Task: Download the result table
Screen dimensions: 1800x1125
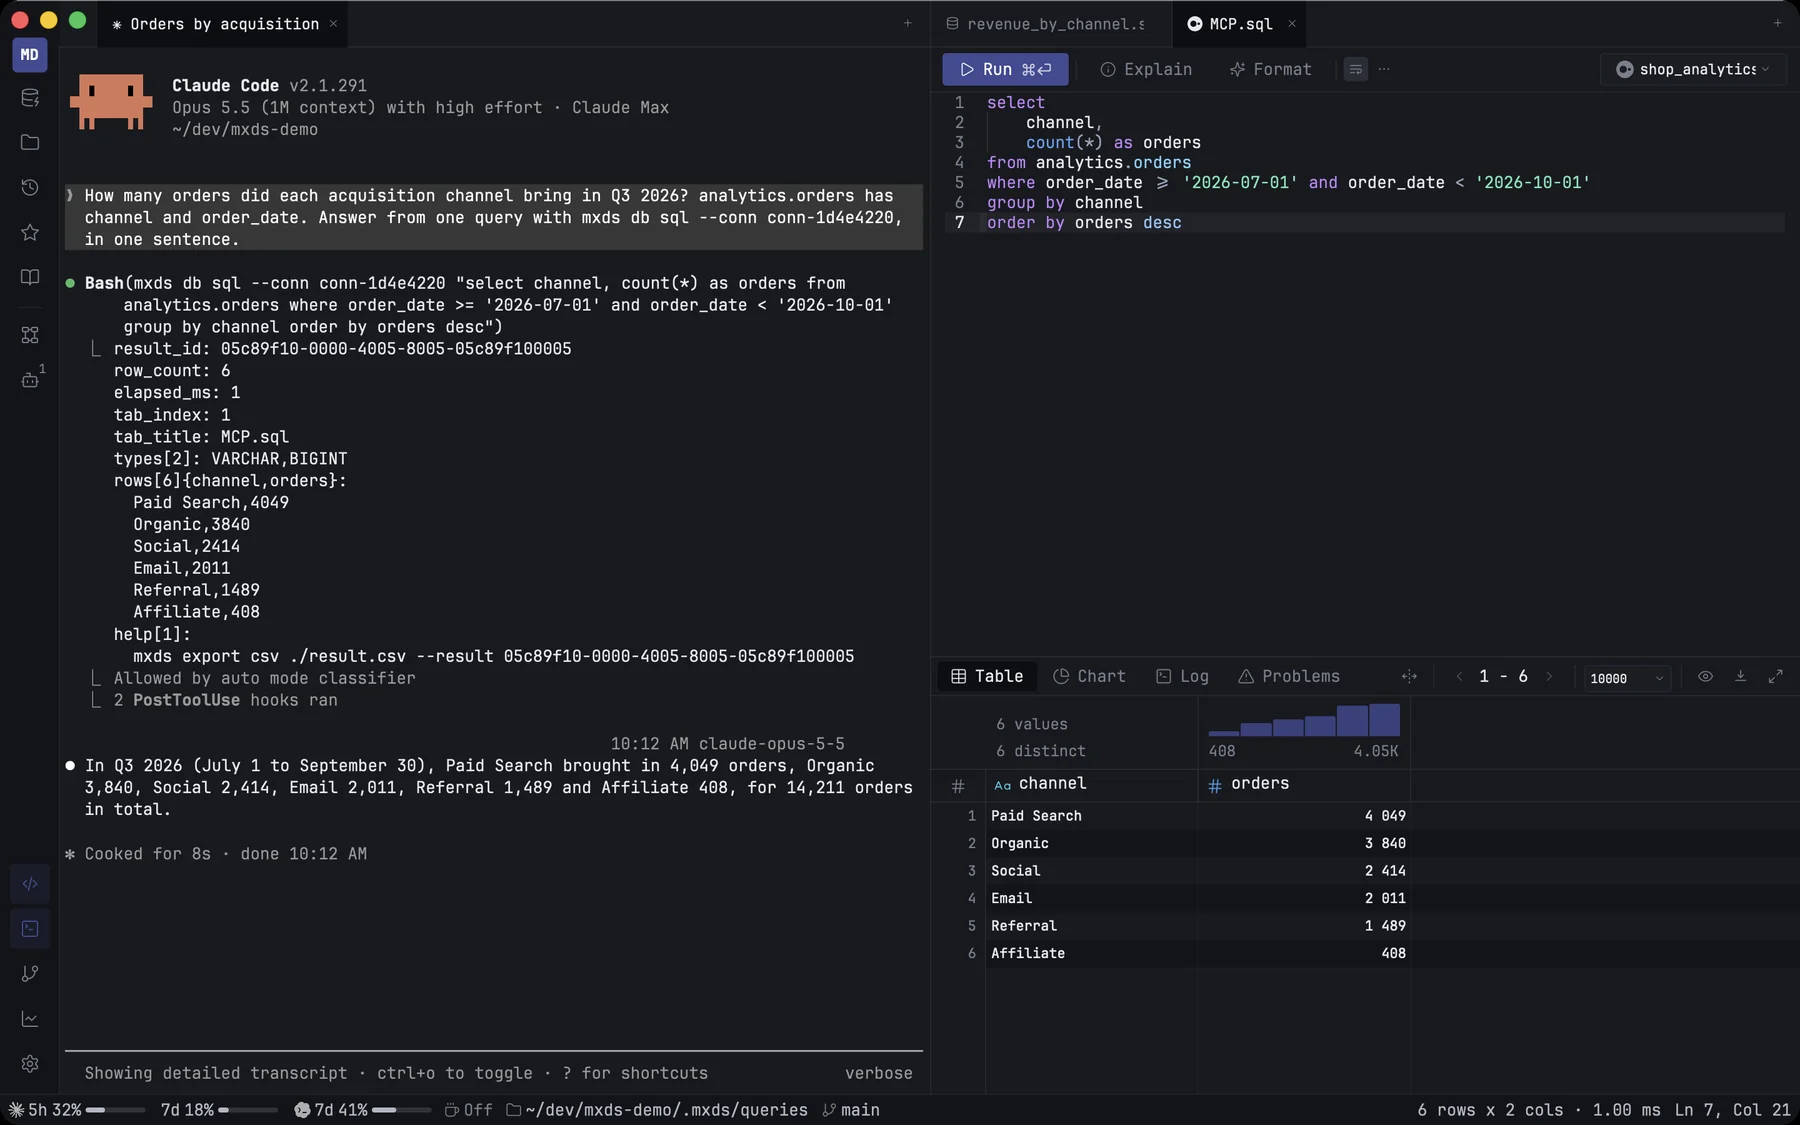Action: click(x=1740, y=676)
